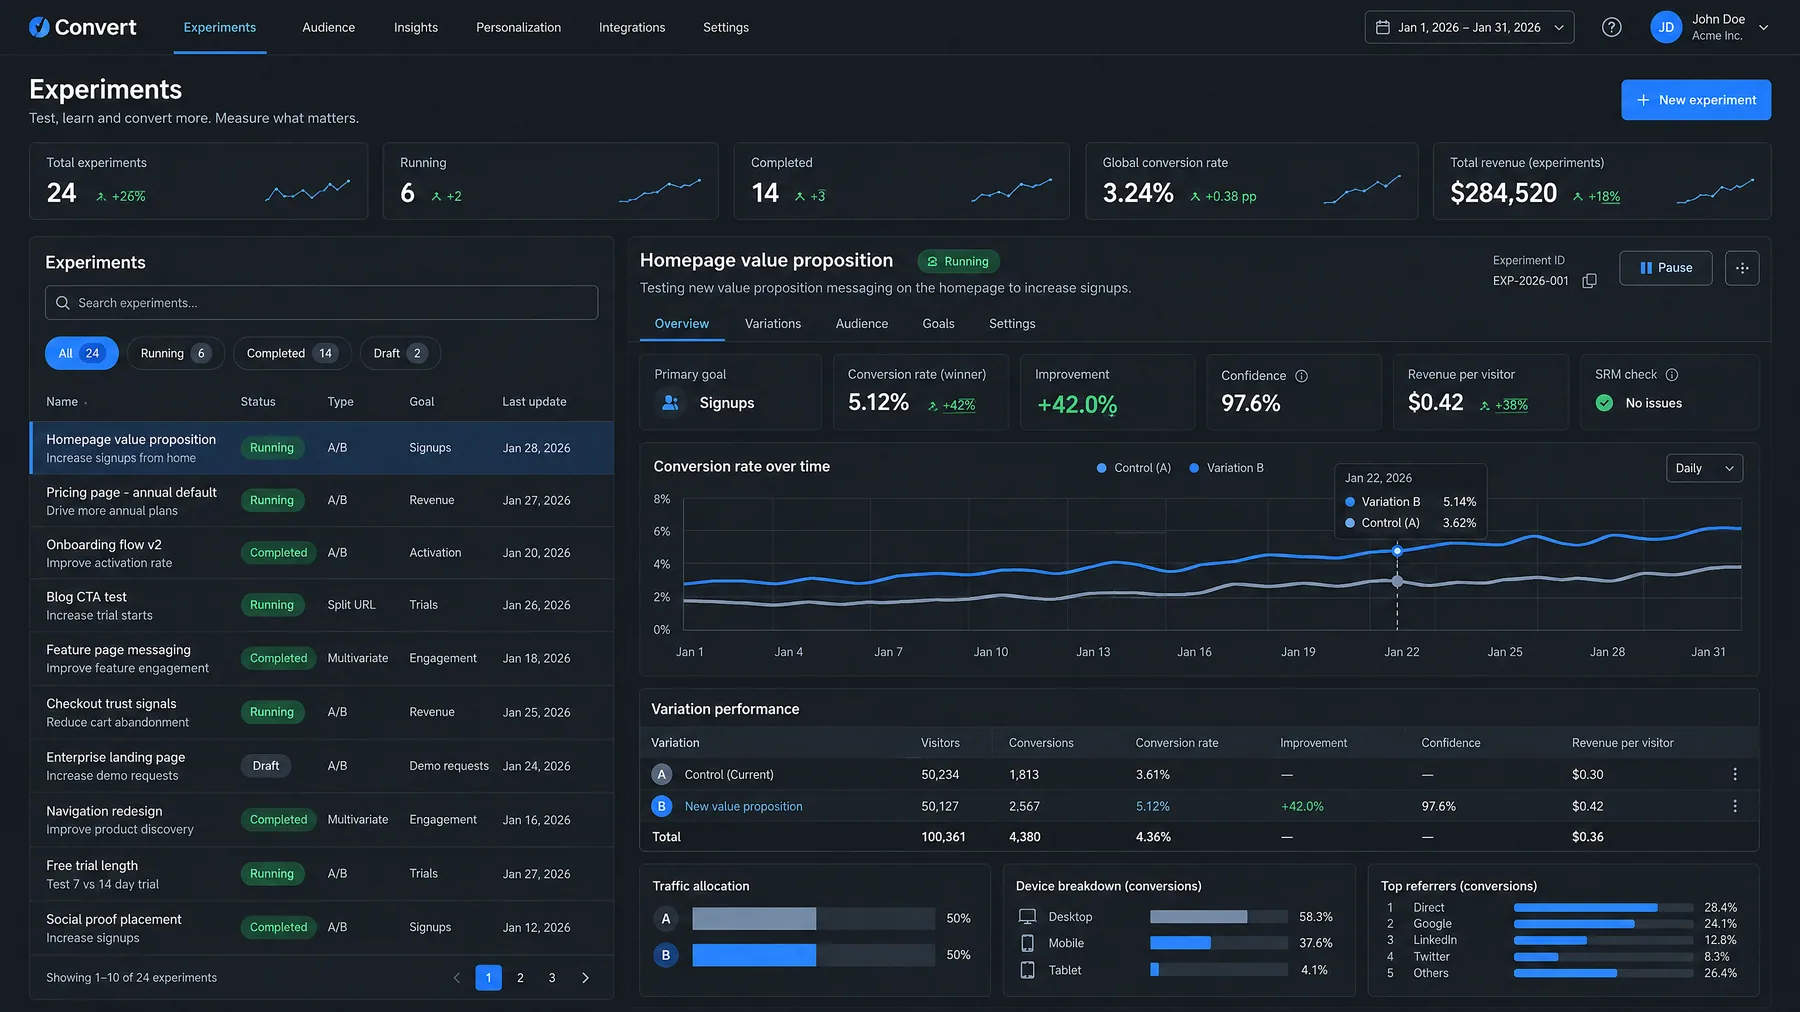
Task: Click the JD user avatar
Action: pos(1666,27)
